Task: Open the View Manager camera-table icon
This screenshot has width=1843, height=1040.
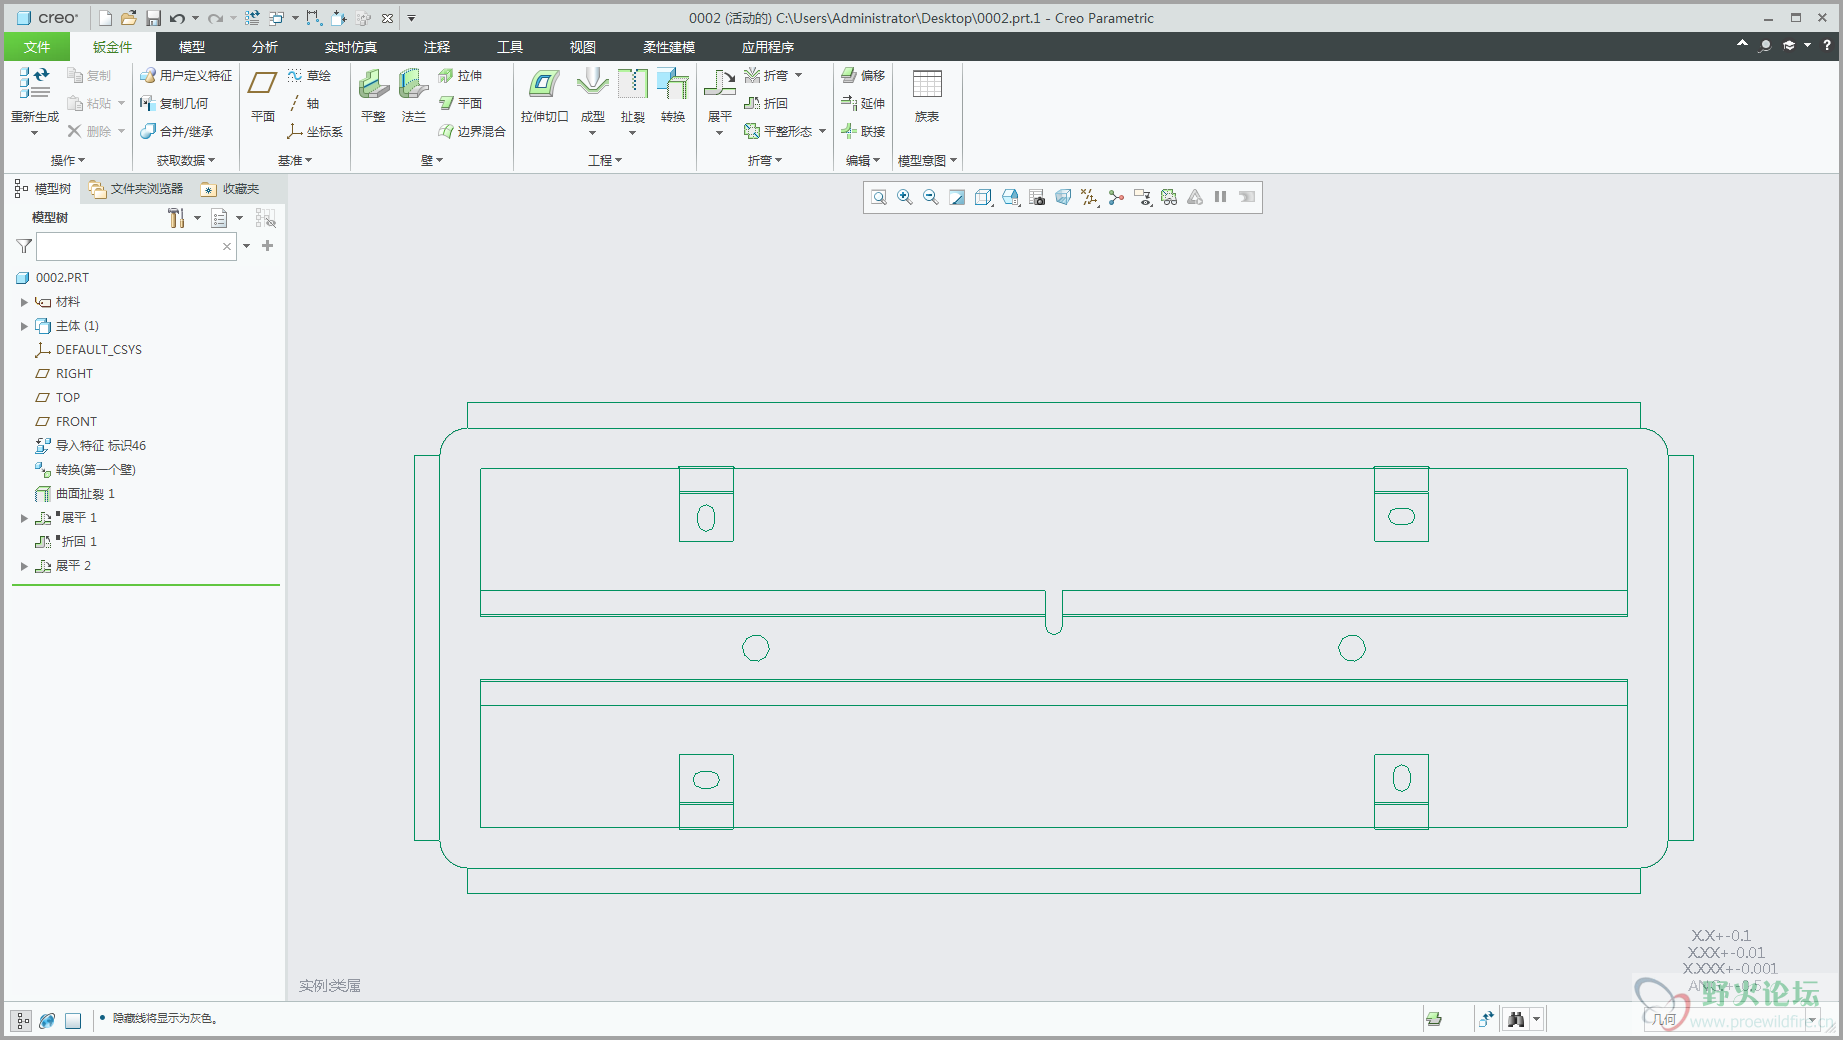Action: tap(1037, 197)
